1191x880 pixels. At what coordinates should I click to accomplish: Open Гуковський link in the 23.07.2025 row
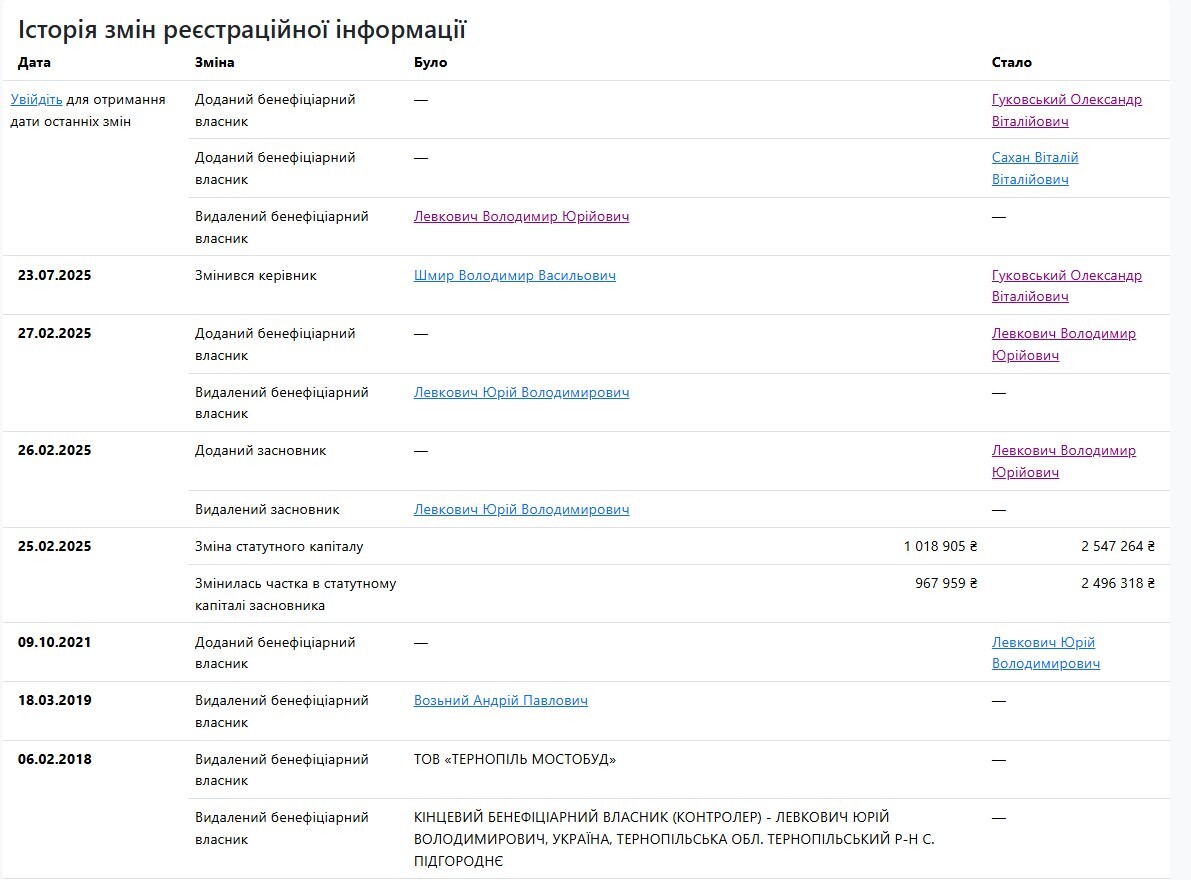tap(1066, 276)
